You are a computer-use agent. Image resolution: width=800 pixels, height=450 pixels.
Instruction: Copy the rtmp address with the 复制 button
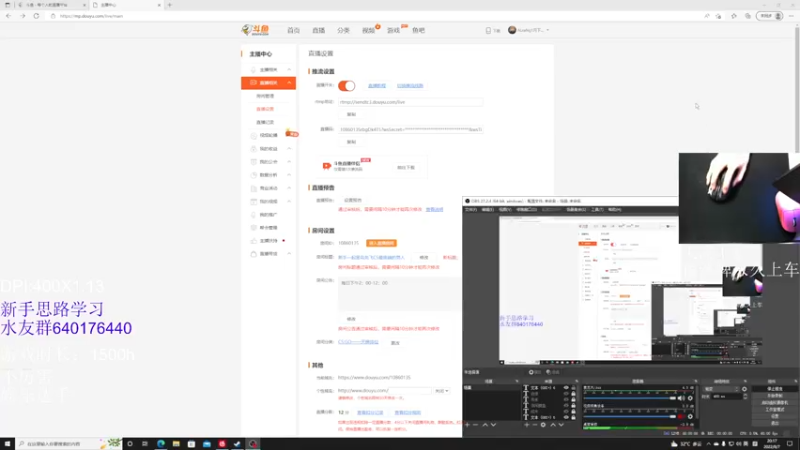351,114
